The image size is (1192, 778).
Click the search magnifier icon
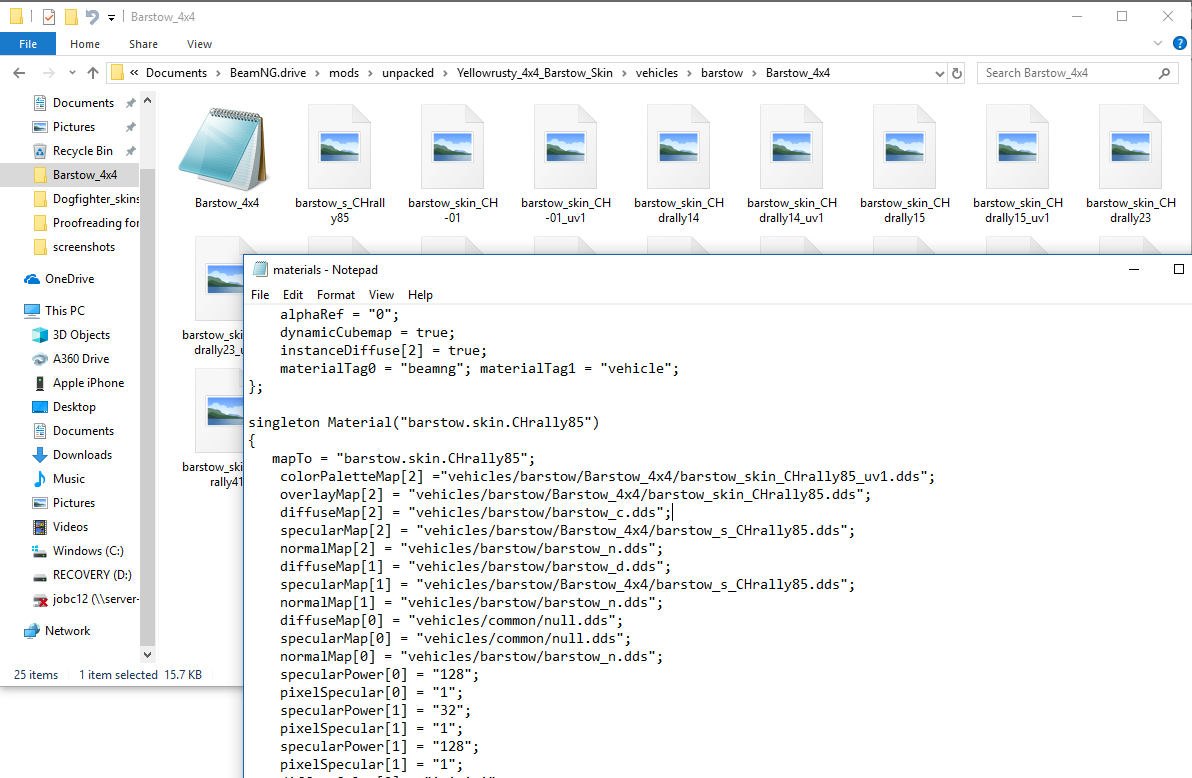[x=1164, y=73]
